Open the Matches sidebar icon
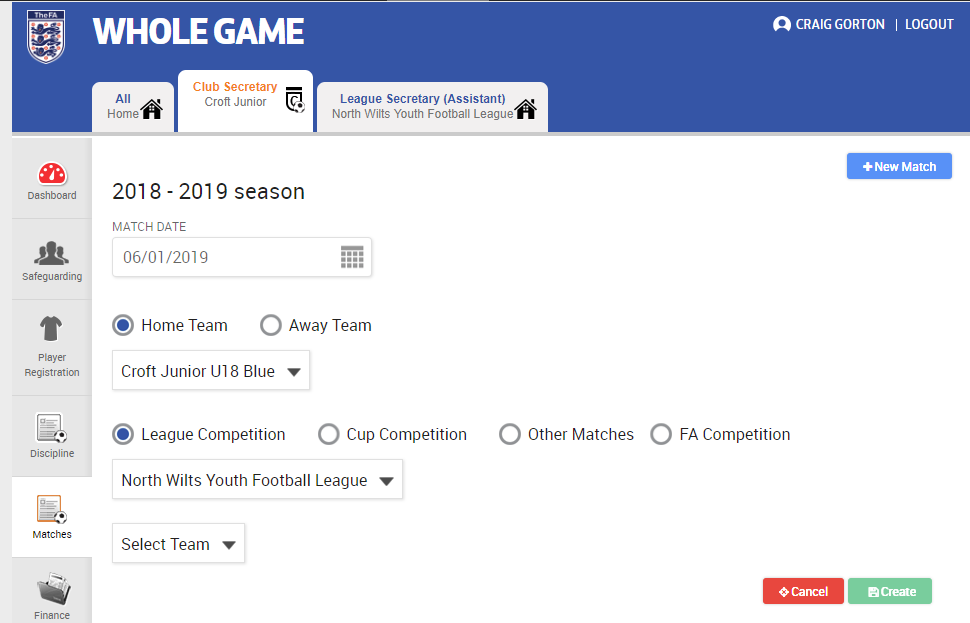 pos(51,509)
